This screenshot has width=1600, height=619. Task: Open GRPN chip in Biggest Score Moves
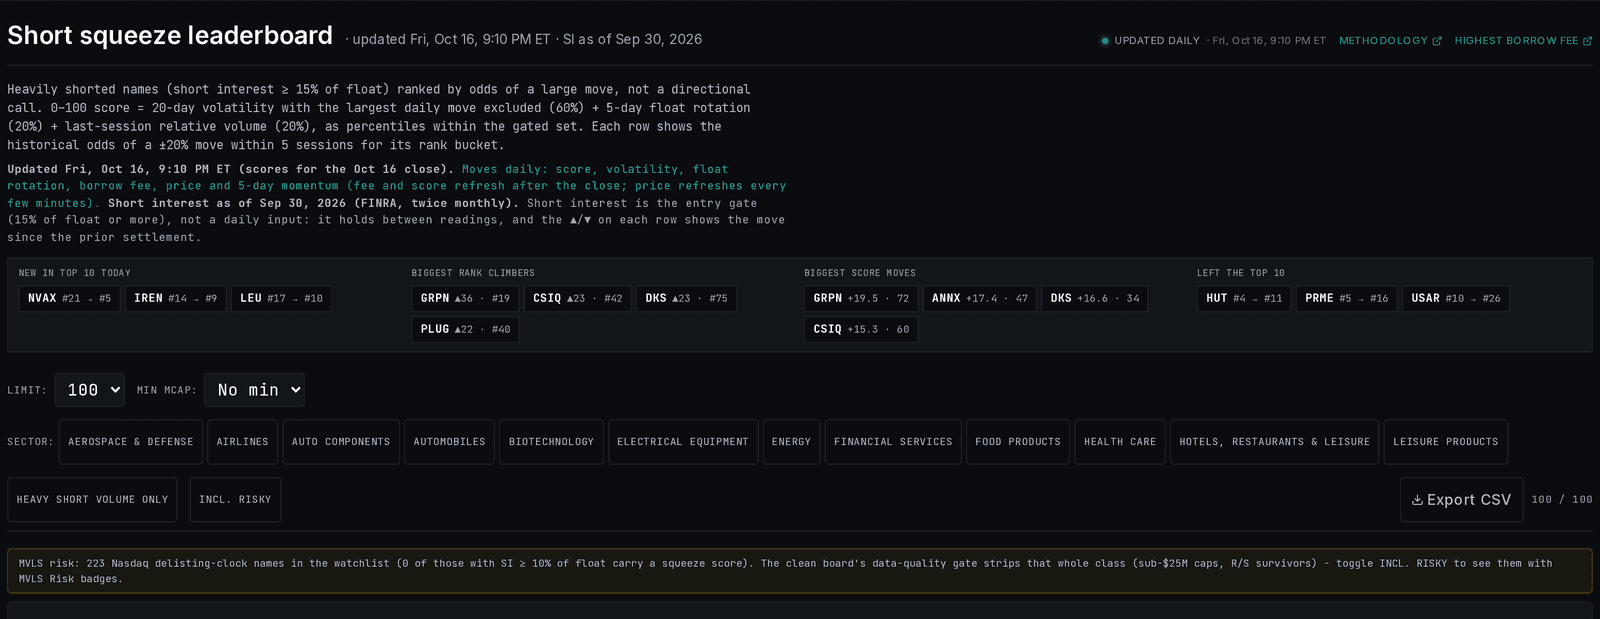click(861, 299)
